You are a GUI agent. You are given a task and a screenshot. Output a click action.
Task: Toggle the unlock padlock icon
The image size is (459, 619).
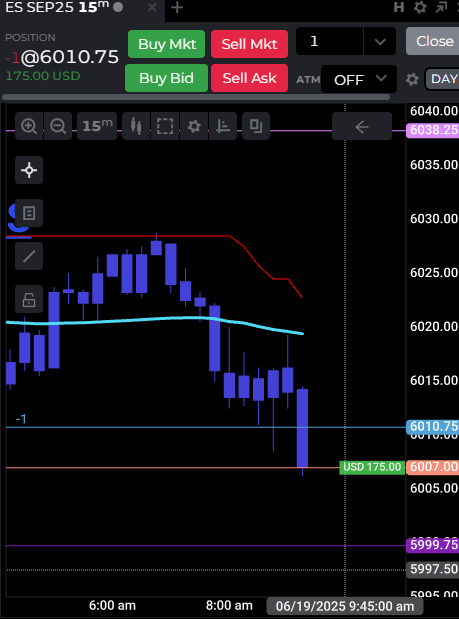click(29, 299)
